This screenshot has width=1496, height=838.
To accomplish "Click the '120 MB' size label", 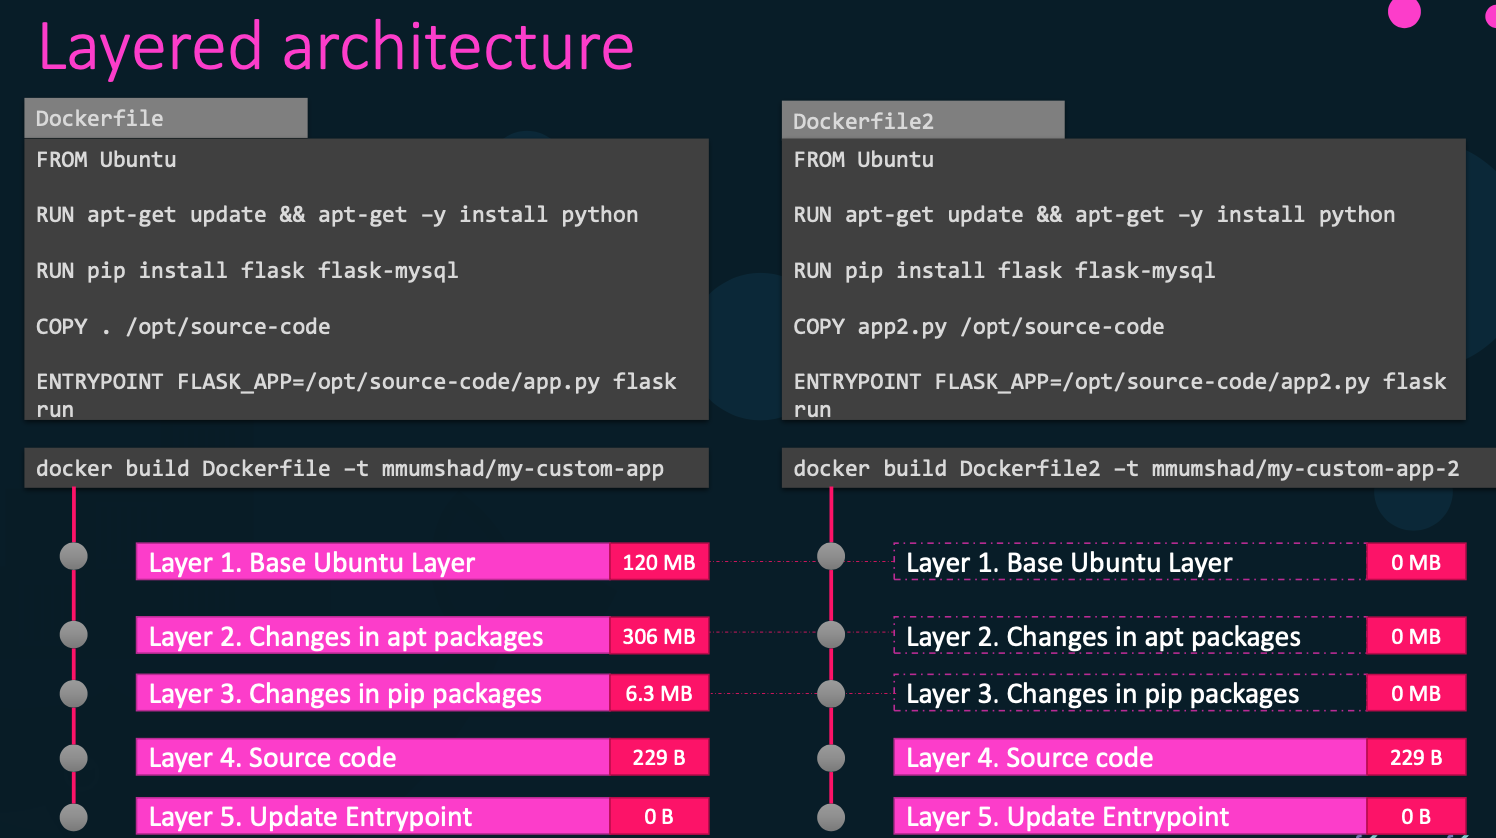I will click(659, 562).
